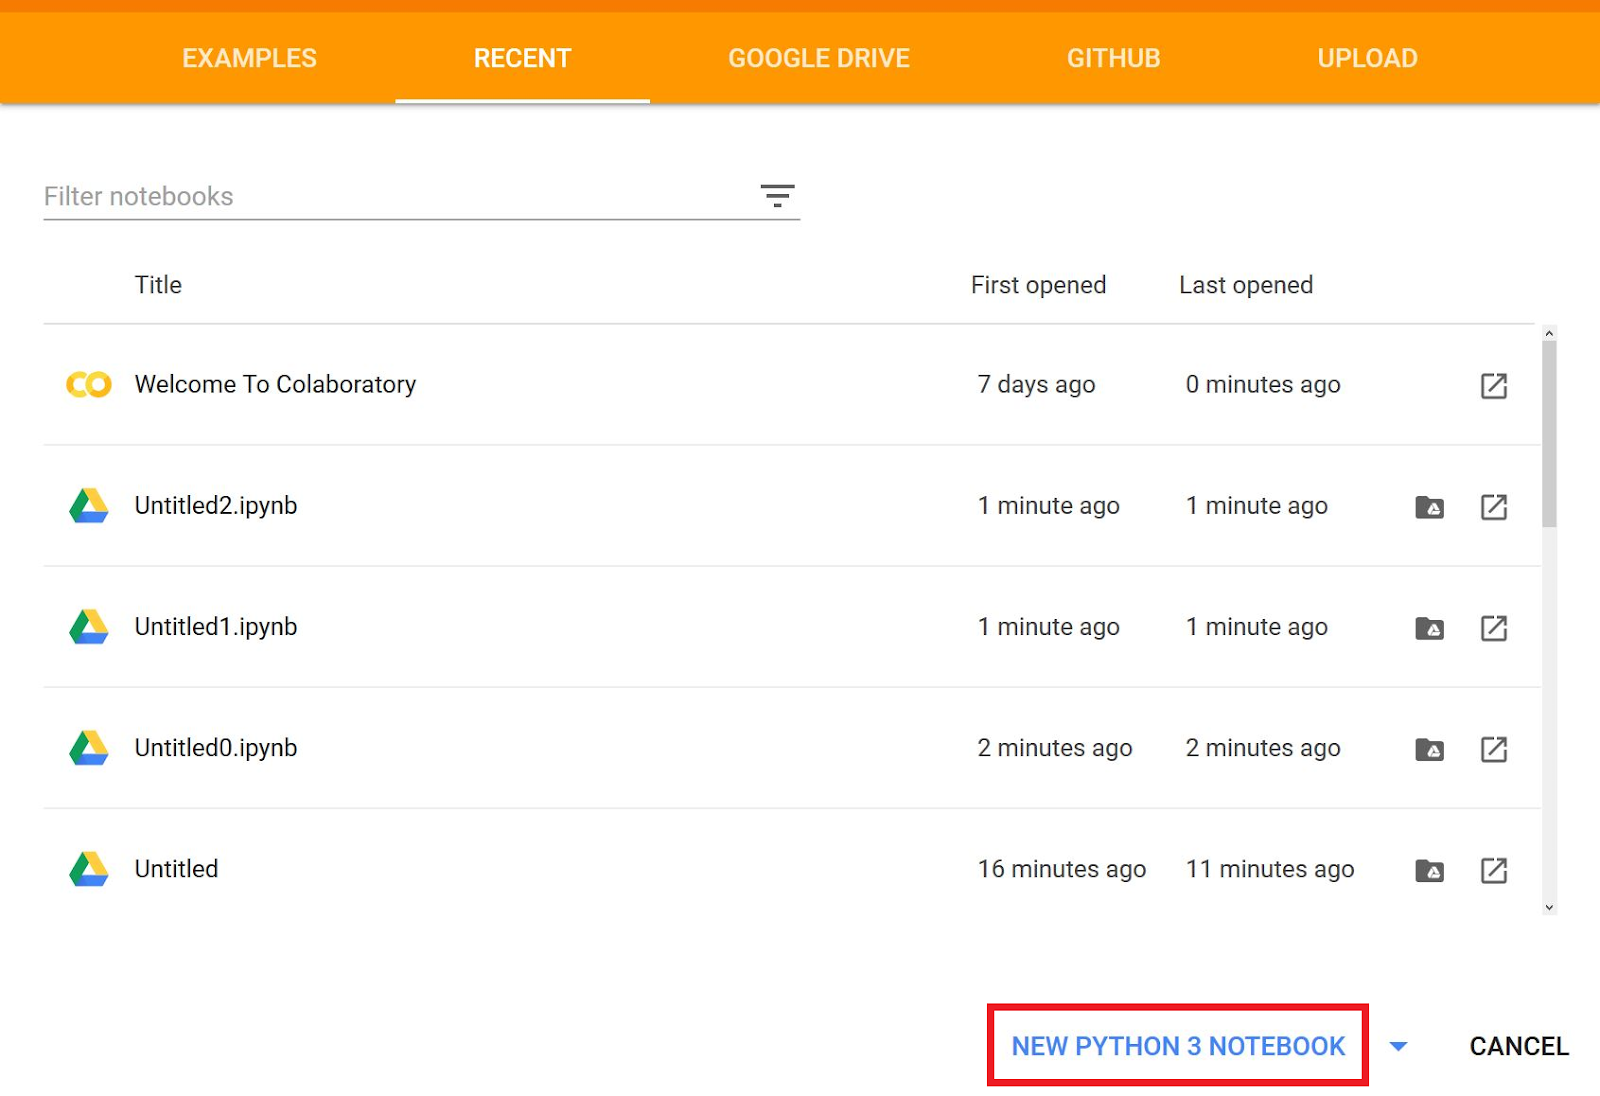Open Untitled2.ipynb notebook

(216, 506)
